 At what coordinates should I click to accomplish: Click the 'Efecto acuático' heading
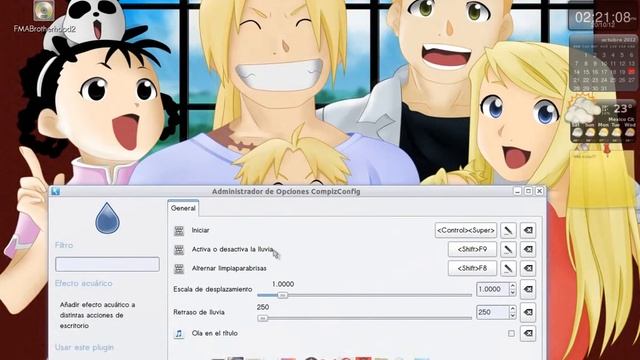(x=83, y=283)
